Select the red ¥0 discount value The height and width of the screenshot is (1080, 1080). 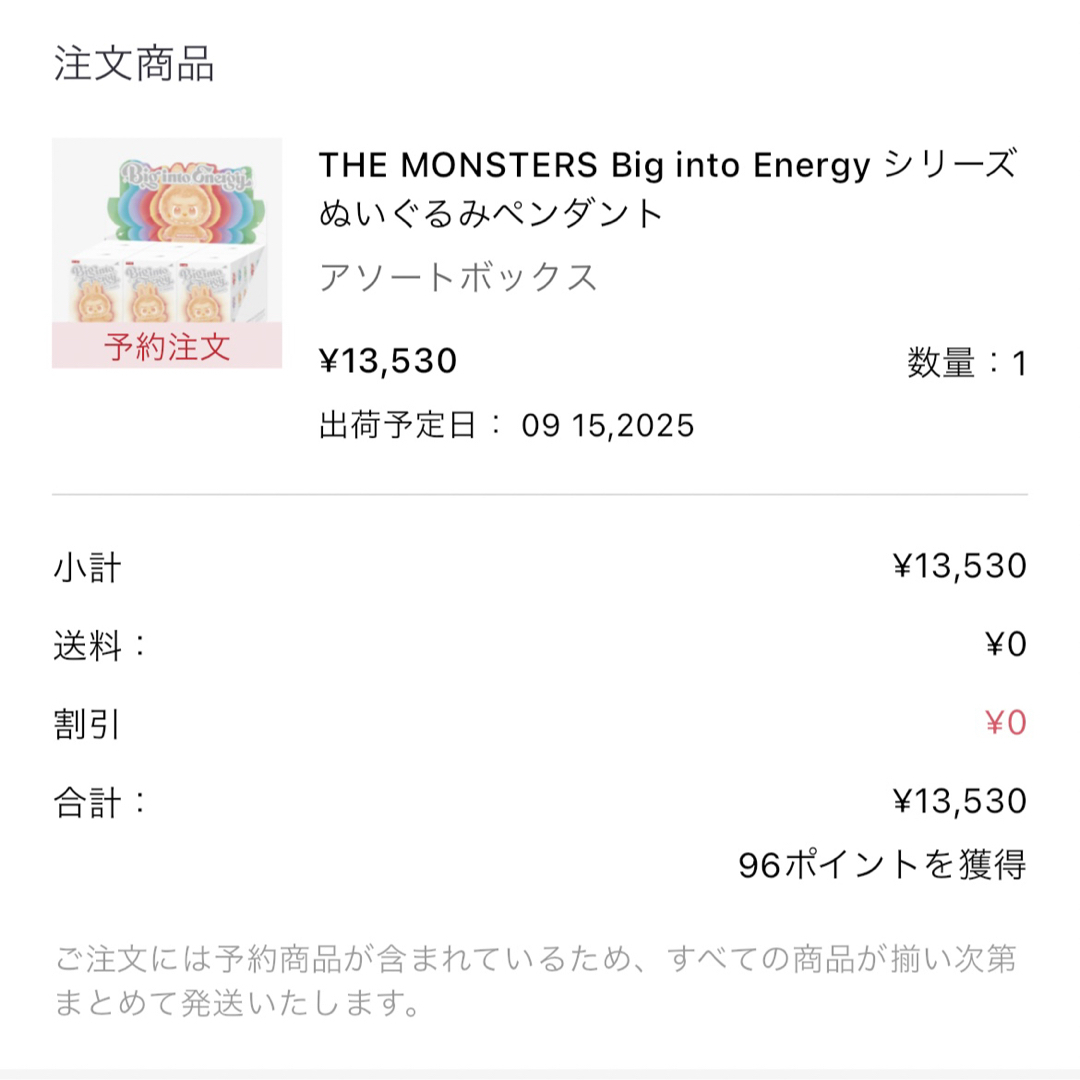pos(1006,723)
